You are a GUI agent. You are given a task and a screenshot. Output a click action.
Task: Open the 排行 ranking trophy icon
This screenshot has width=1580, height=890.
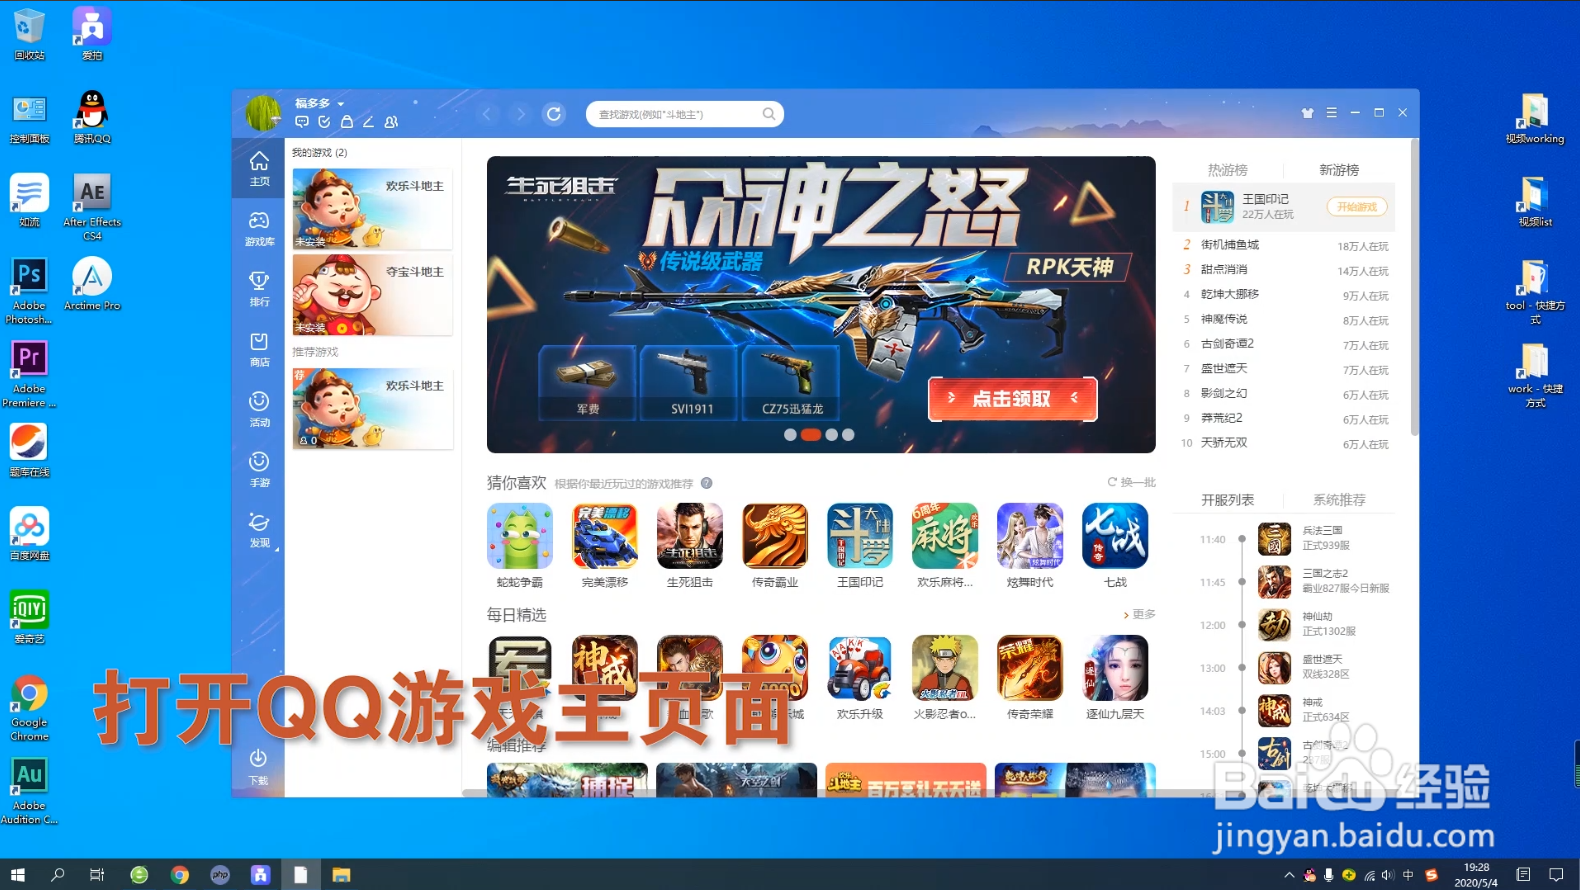click(x=259, y=288)
